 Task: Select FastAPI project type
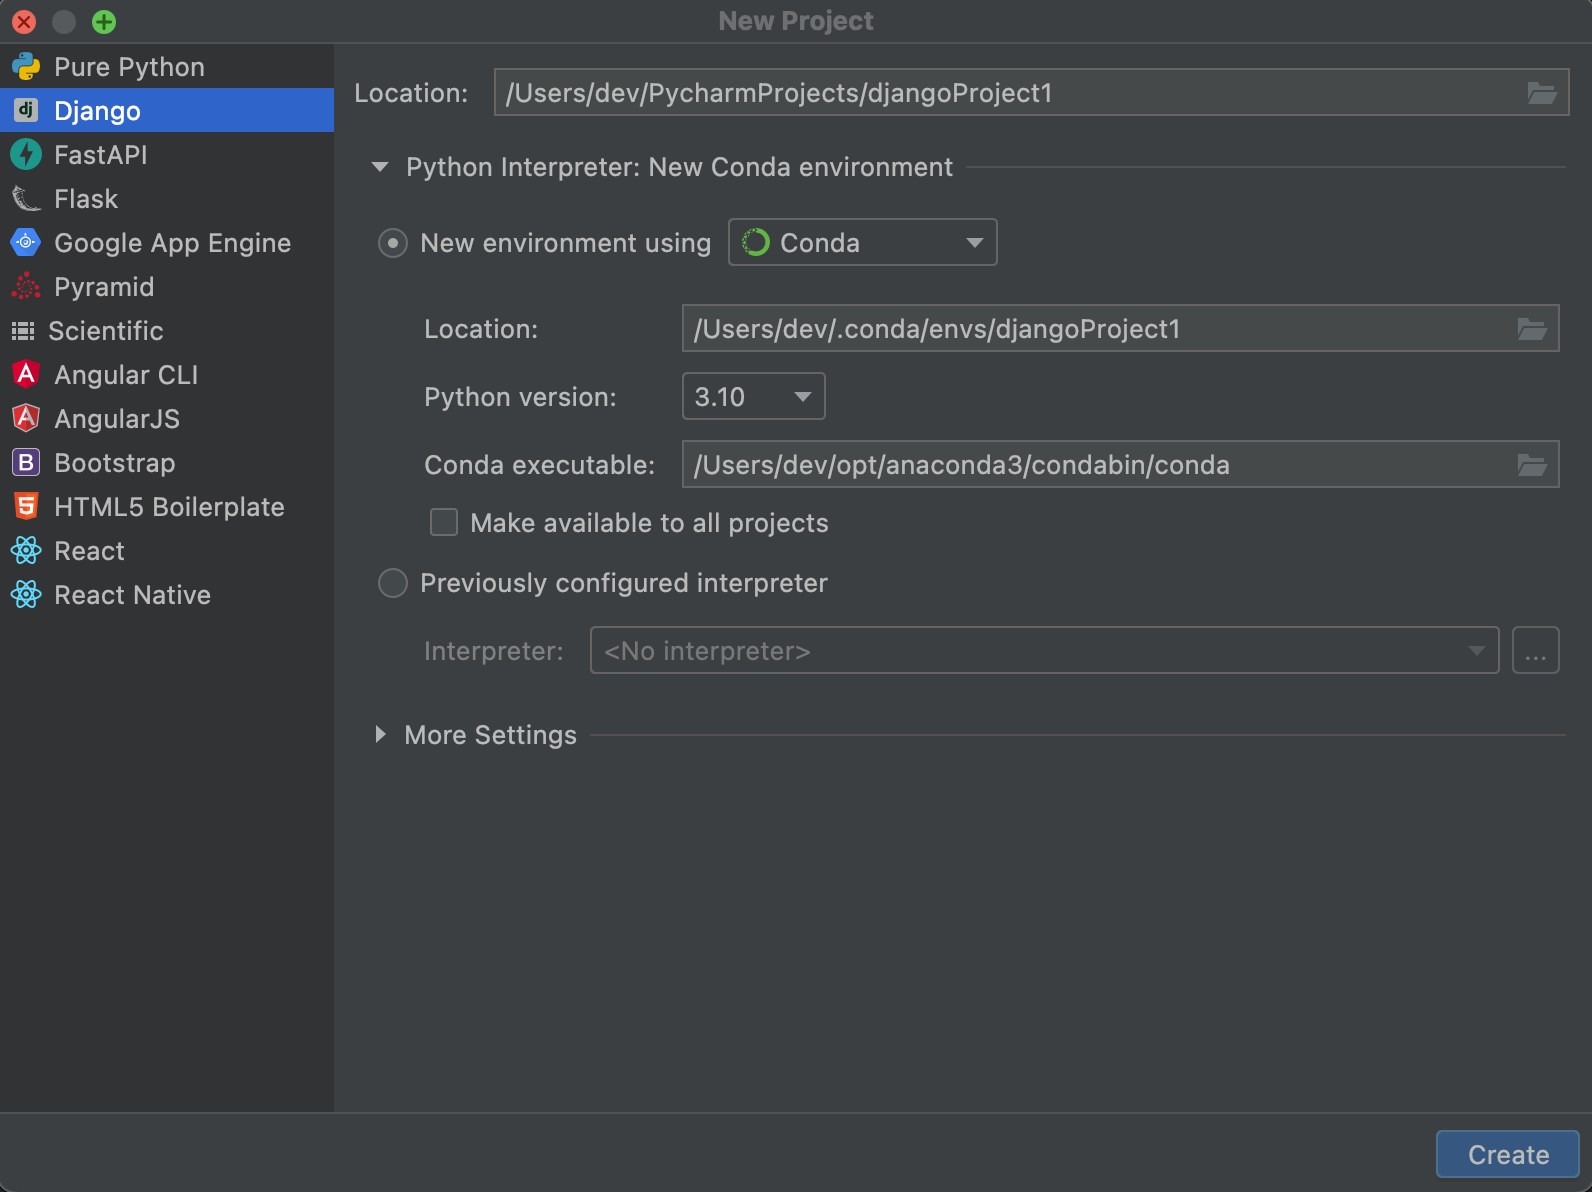[167, 154]
